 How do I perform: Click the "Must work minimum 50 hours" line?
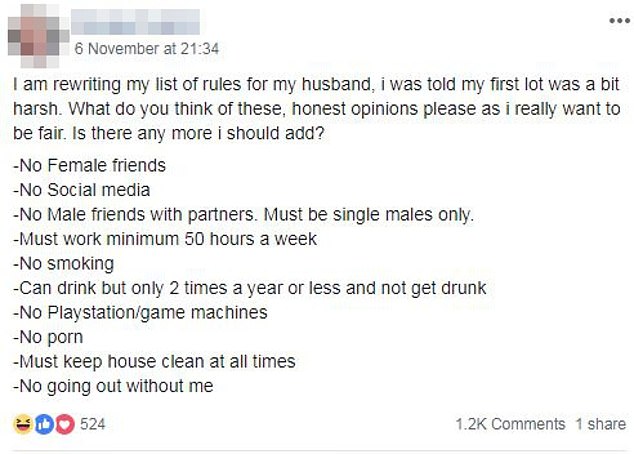click(165, 239)
